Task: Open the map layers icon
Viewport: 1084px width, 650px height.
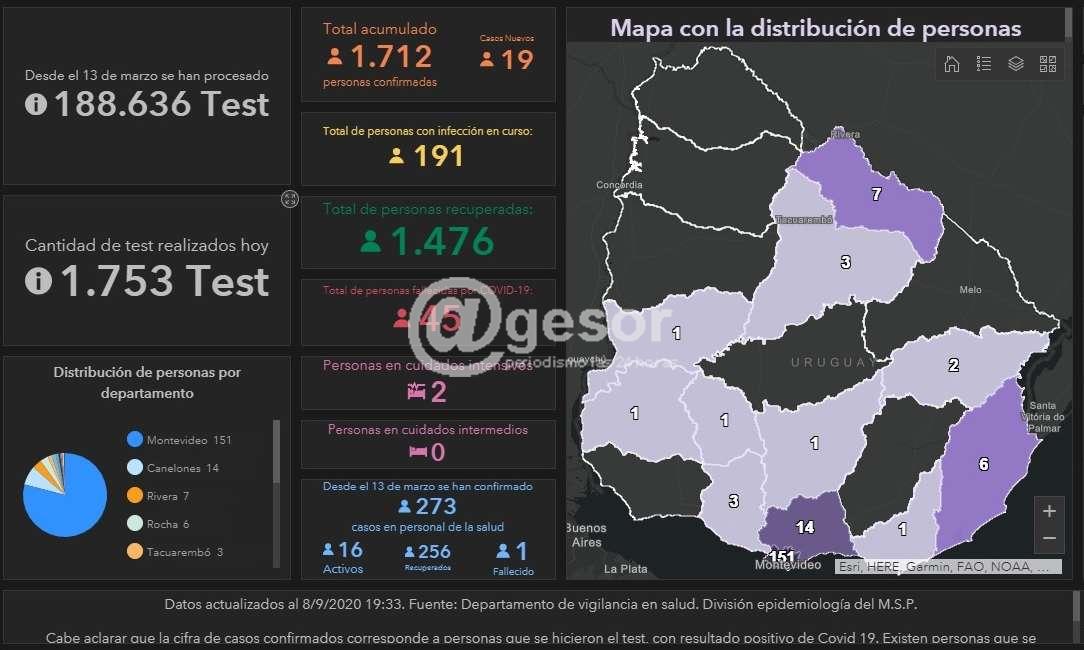Action: 1016,64
